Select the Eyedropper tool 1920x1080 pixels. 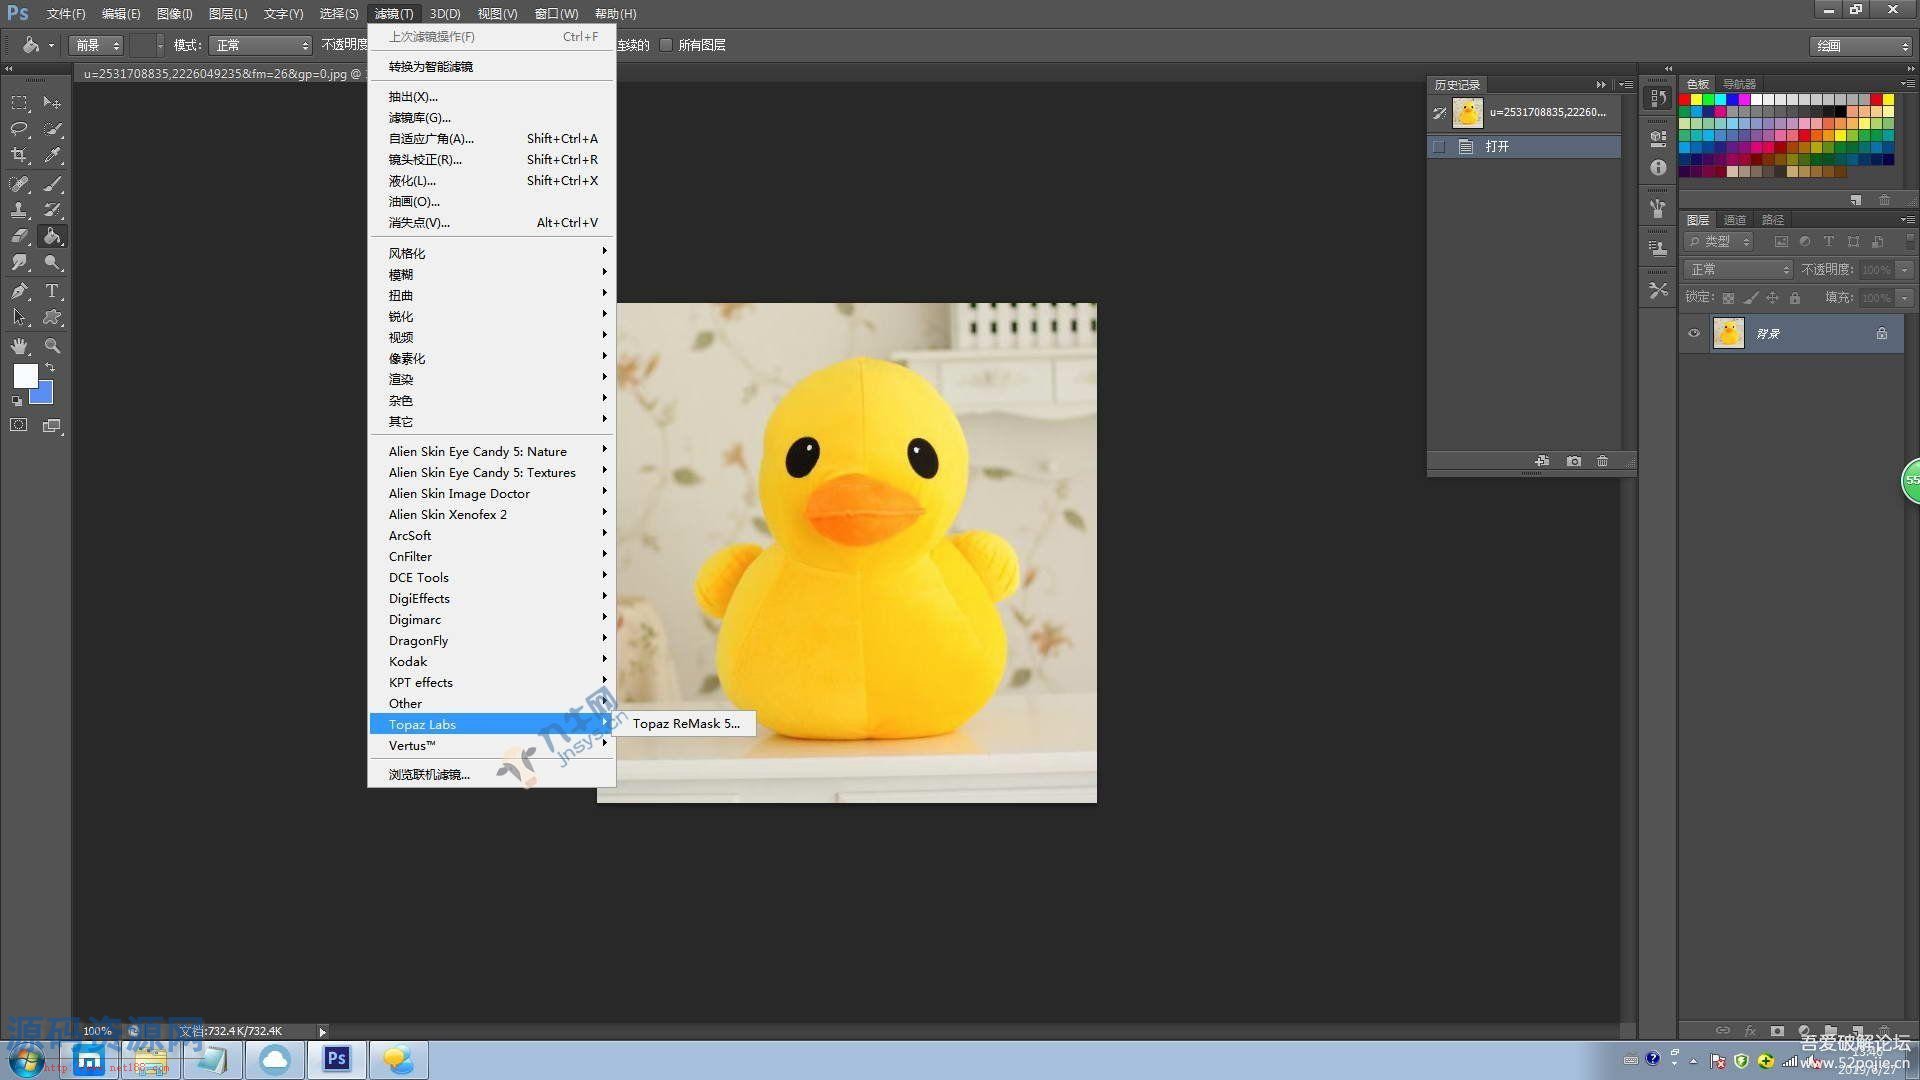pos(53,155)
